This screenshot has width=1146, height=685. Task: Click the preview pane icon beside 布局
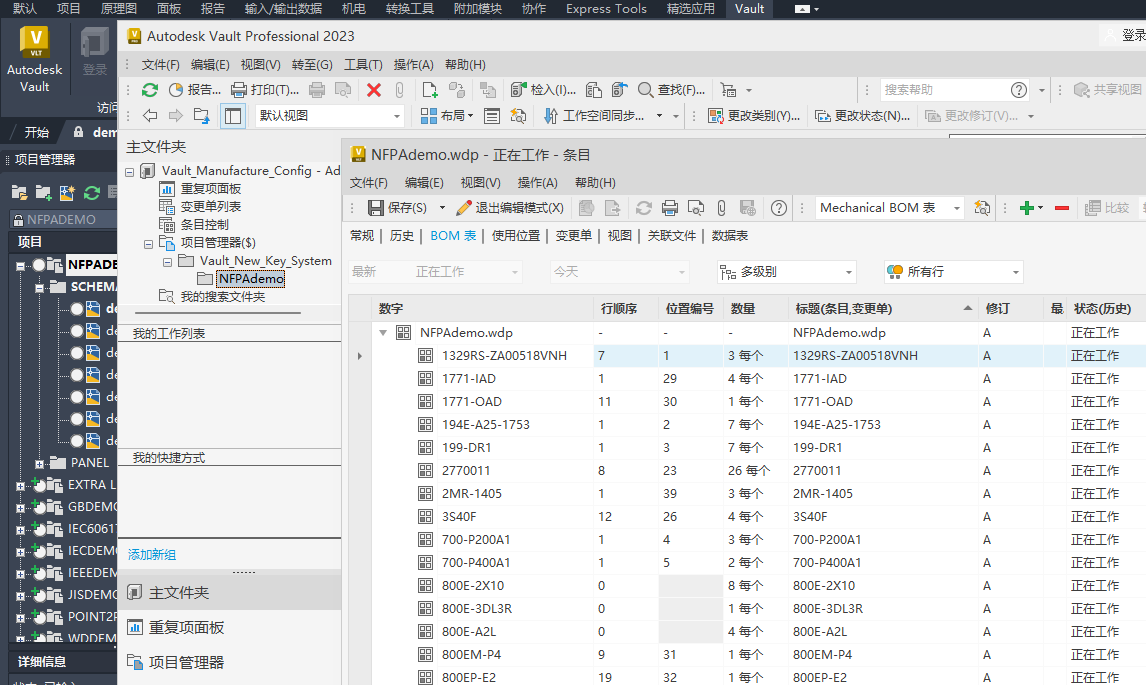tap(492, 116)
